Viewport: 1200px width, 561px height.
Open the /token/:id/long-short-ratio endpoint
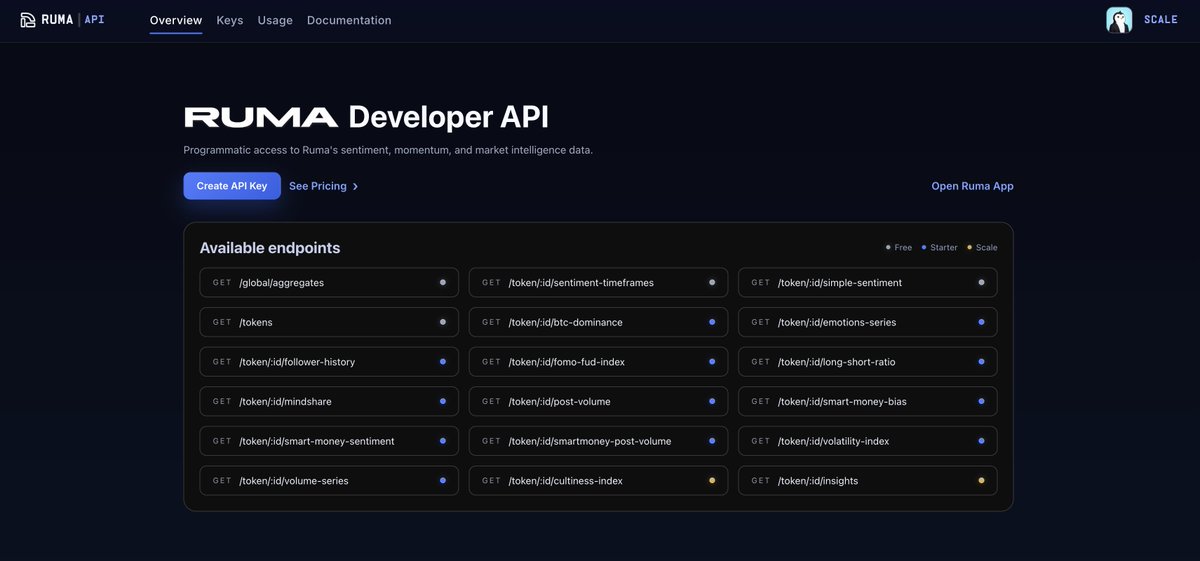tap(868, 362)
